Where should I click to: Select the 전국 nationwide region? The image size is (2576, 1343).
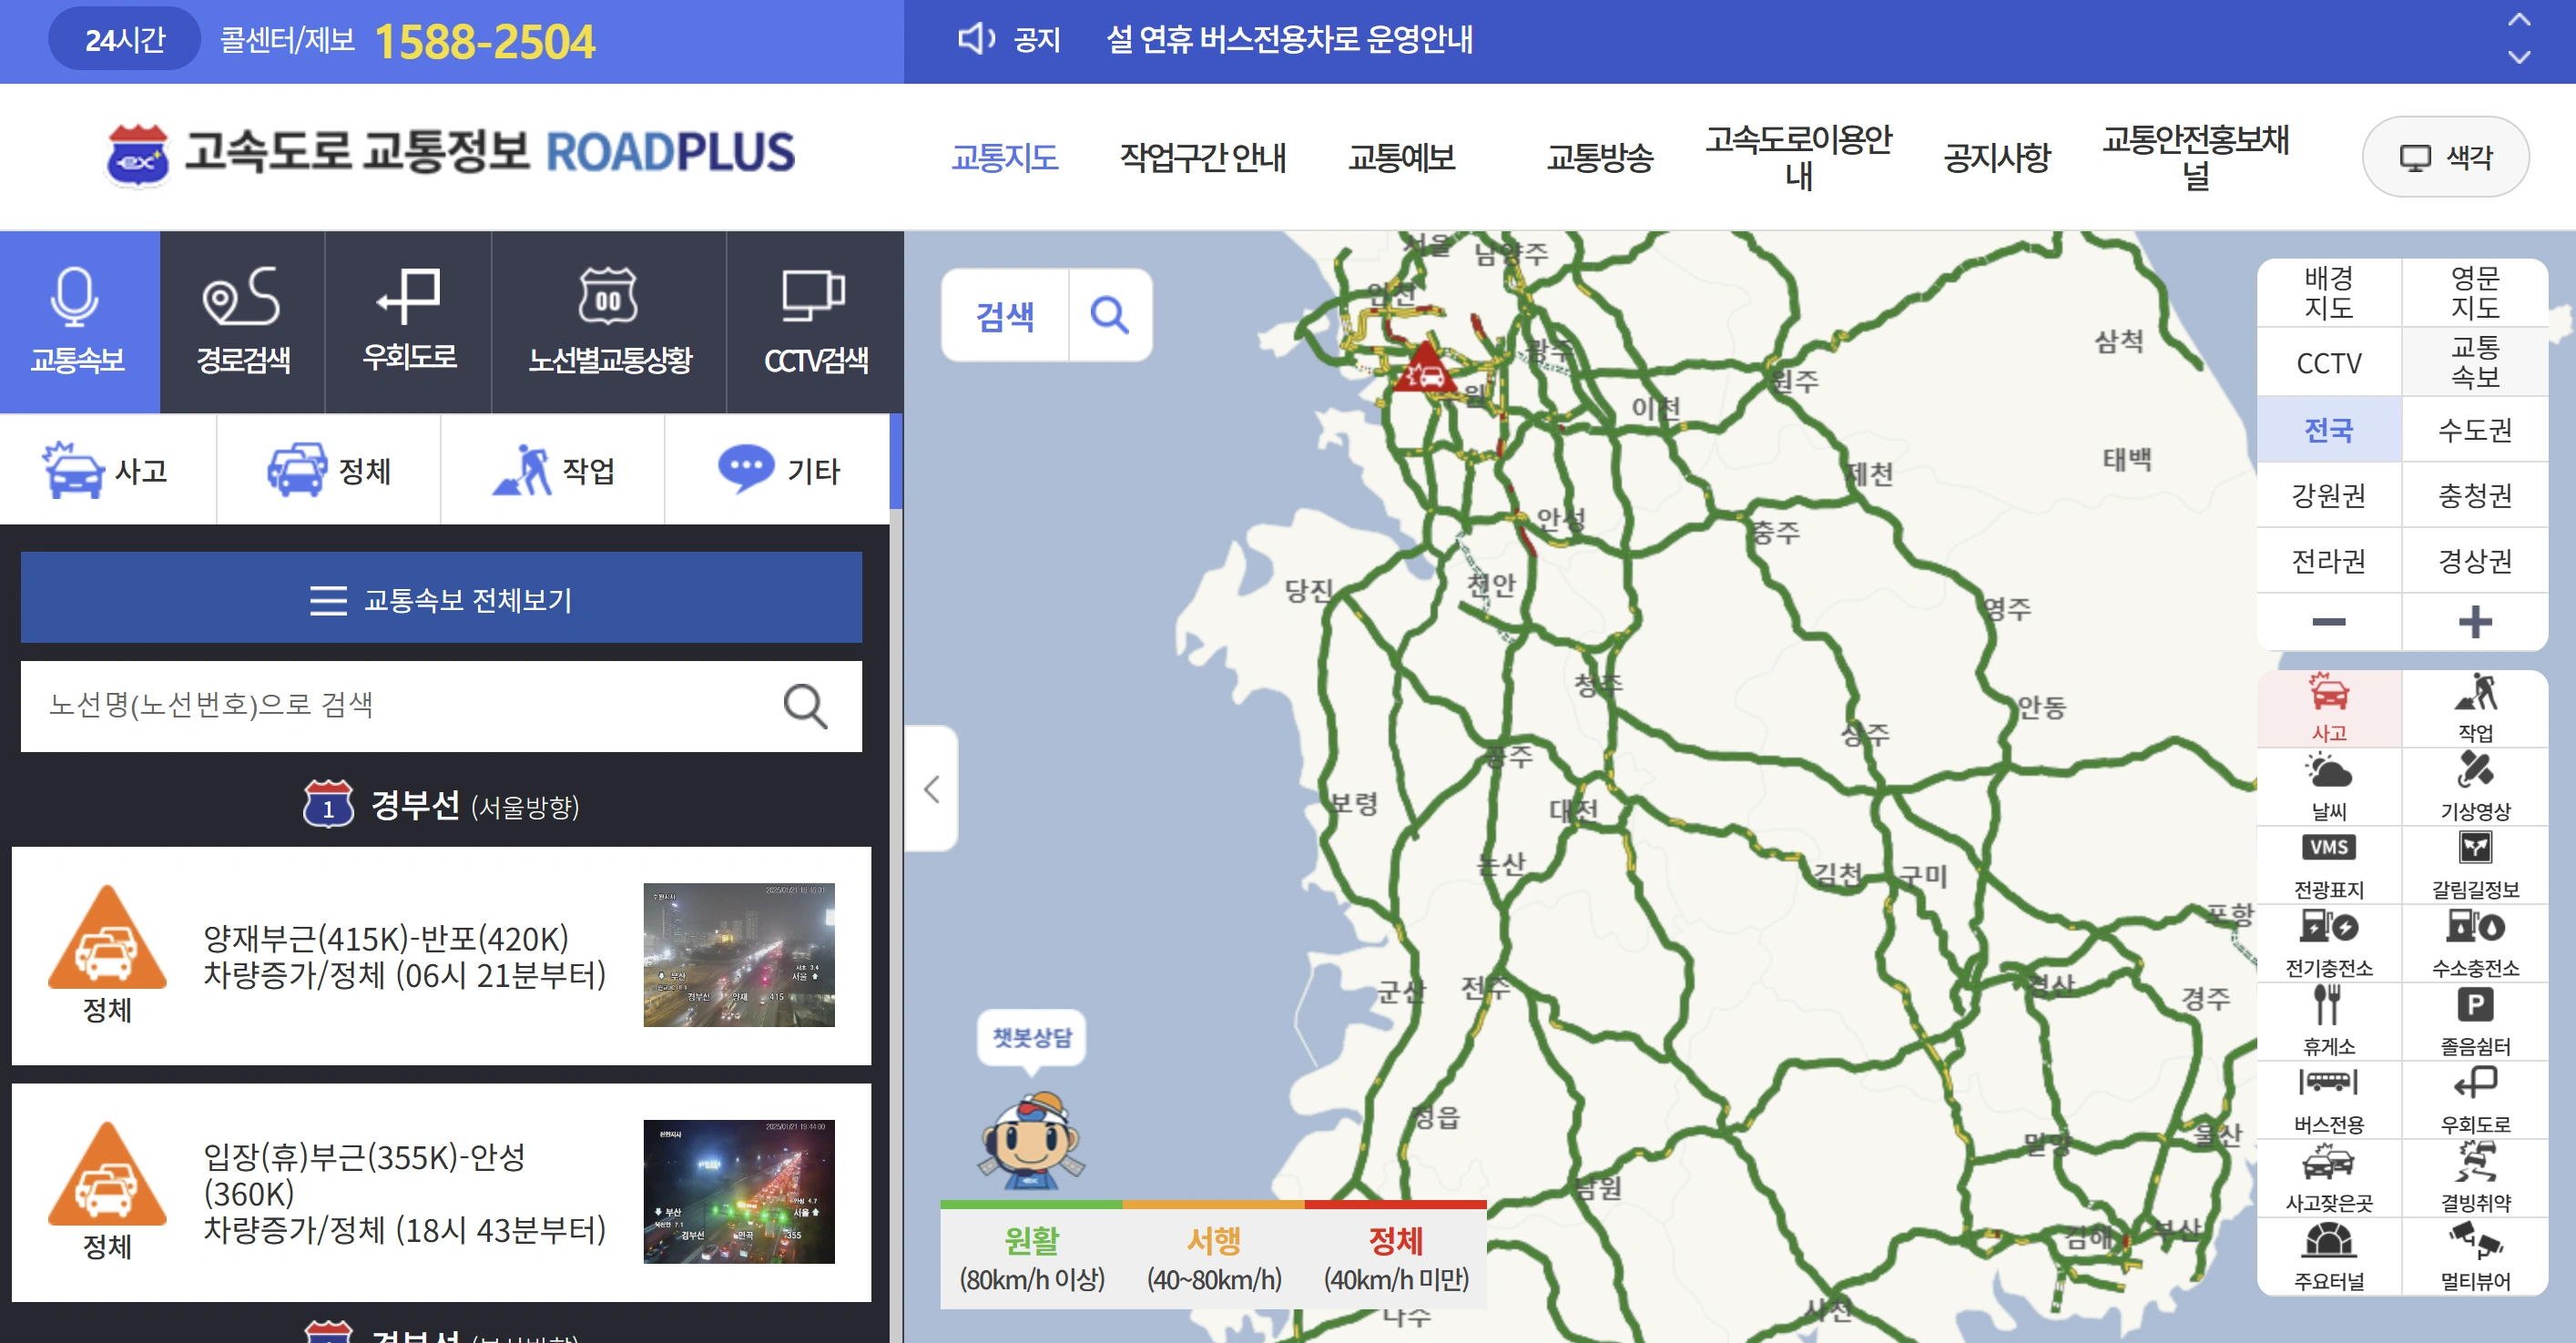pyautogui.click(x=2329, y=430)
